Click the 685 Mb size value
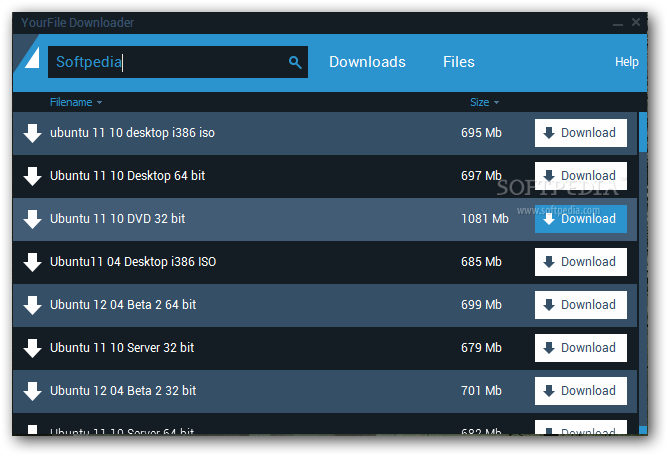This screenshot has width=668, height=456. (481, 262)
